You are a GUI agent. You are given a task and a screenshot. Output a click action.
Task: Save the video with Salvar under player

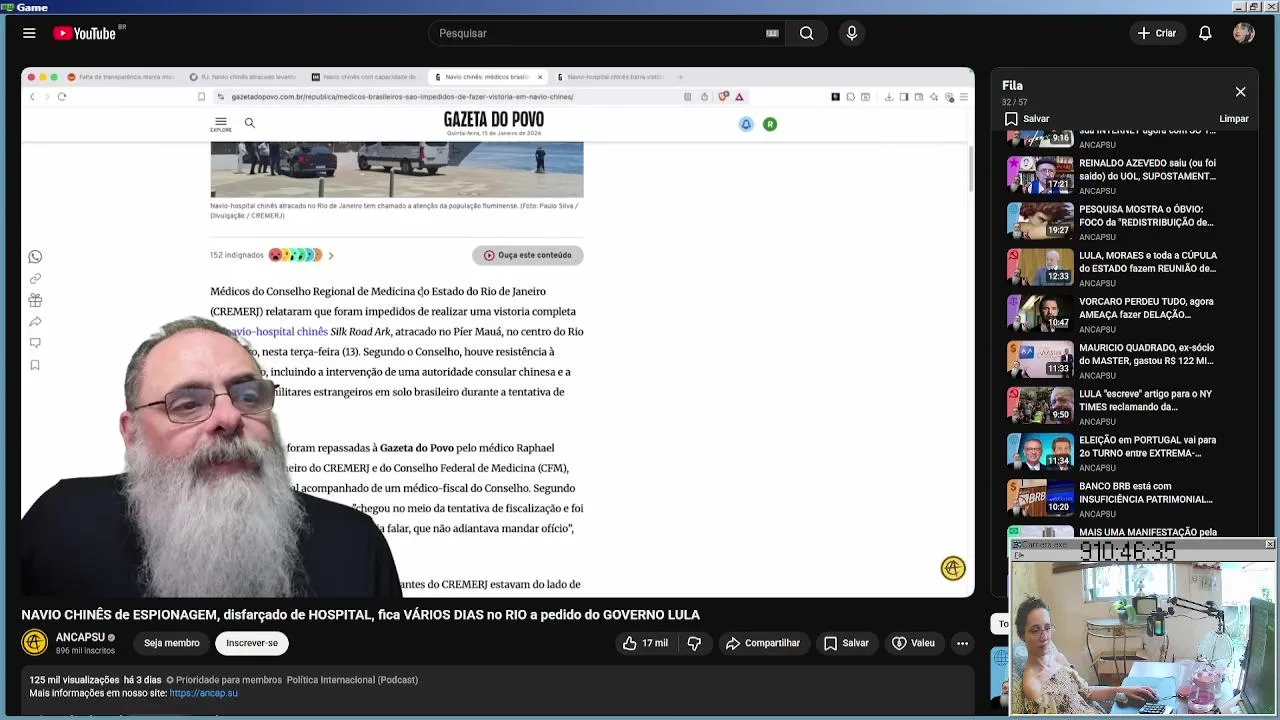[846, 643]
